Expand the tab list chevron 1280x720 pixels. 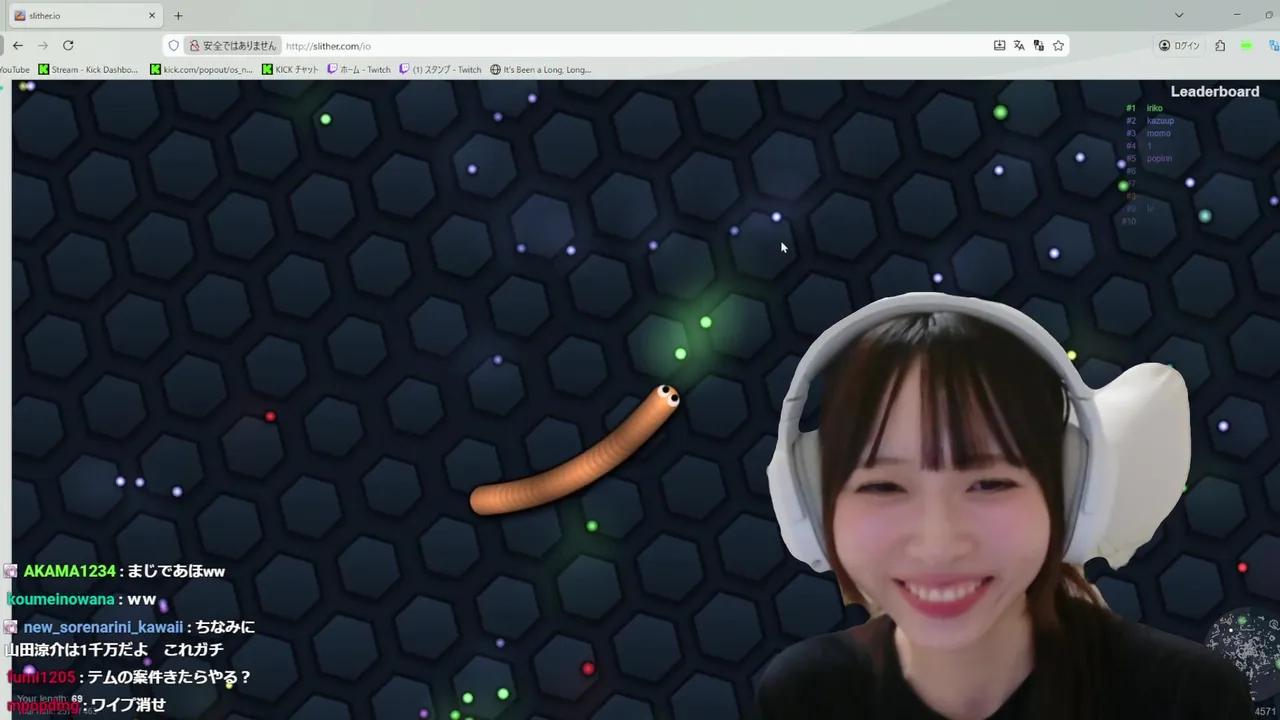(x=1179, y=16)
